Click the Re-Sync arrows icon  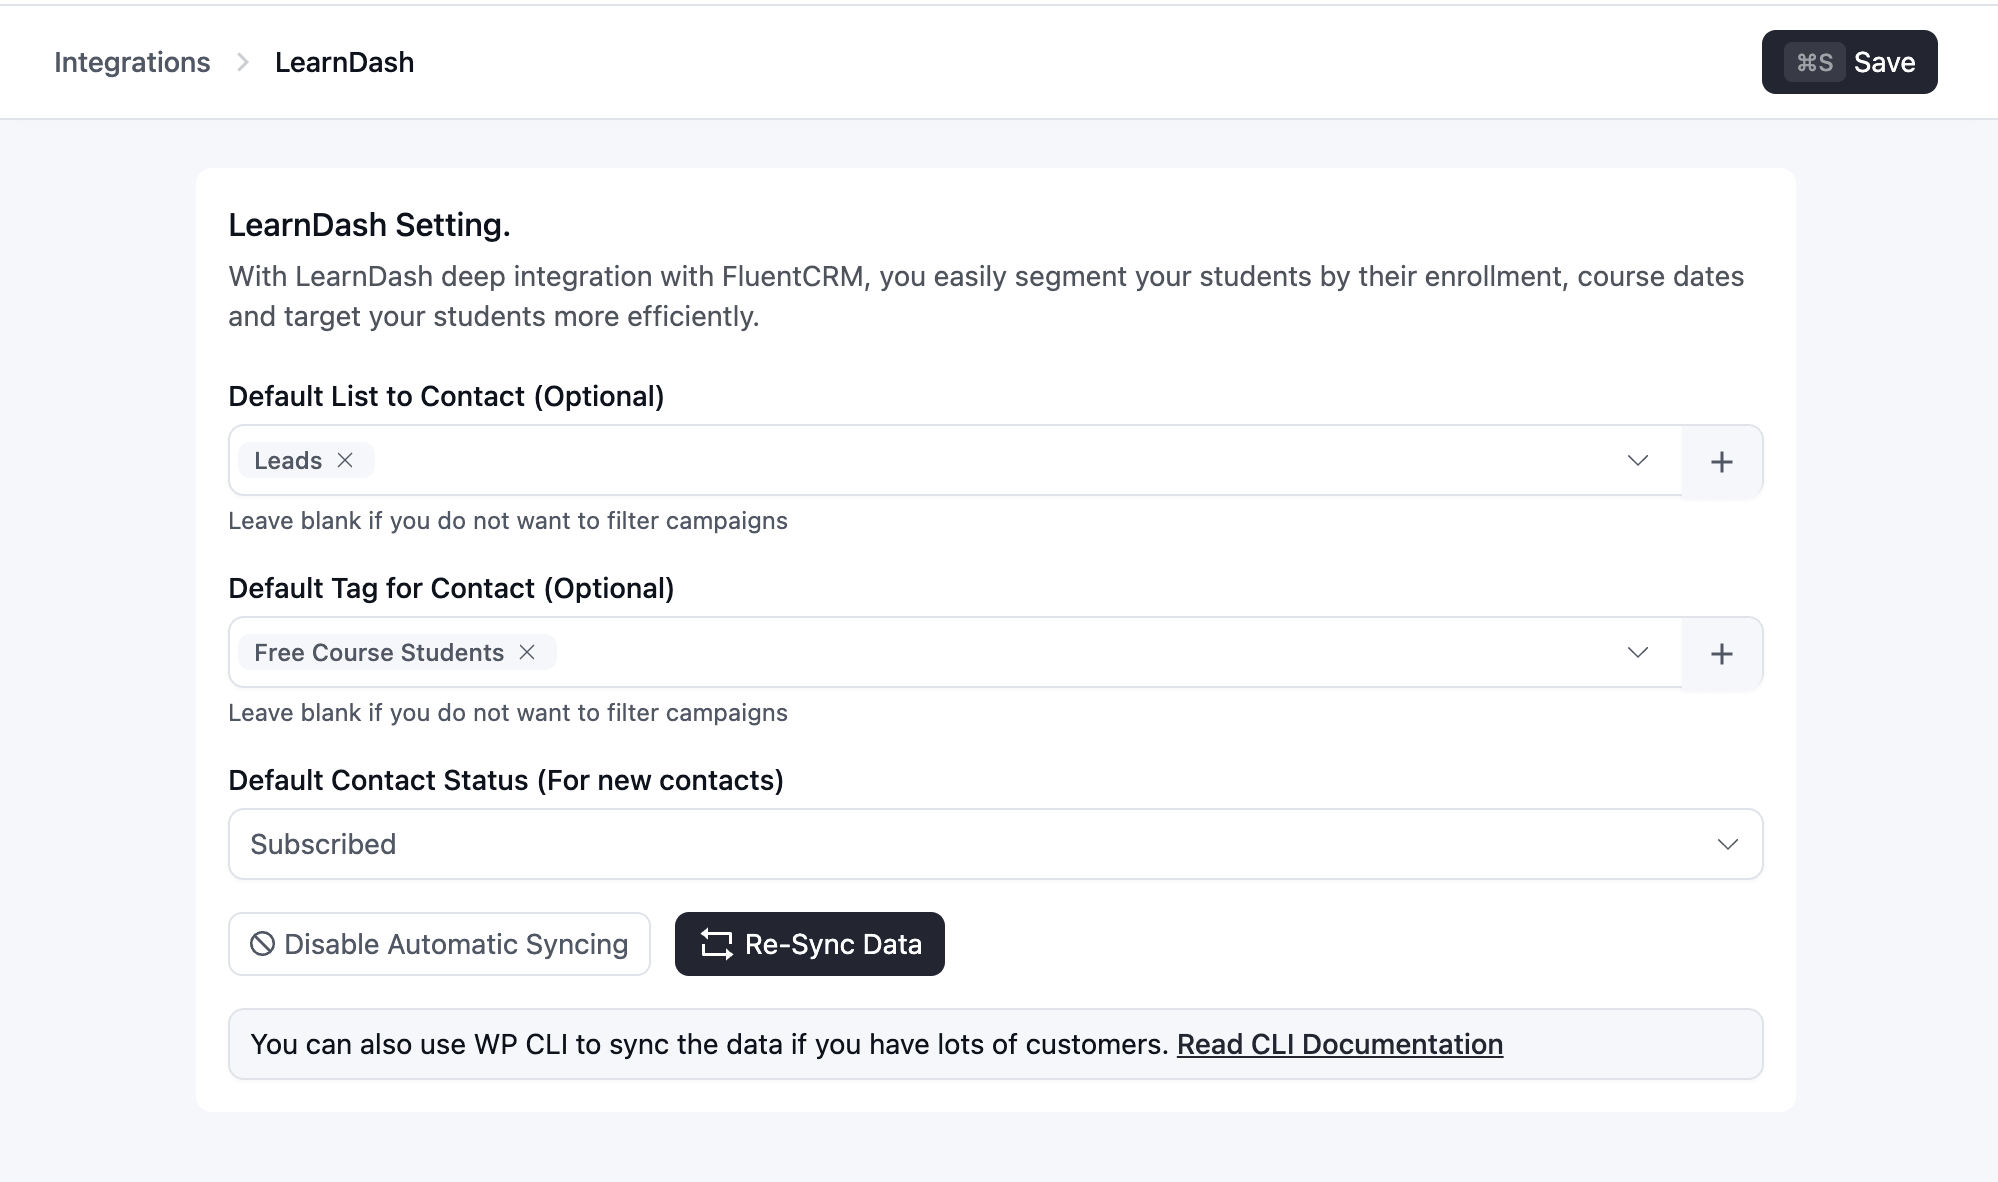(x=716, y=944)
